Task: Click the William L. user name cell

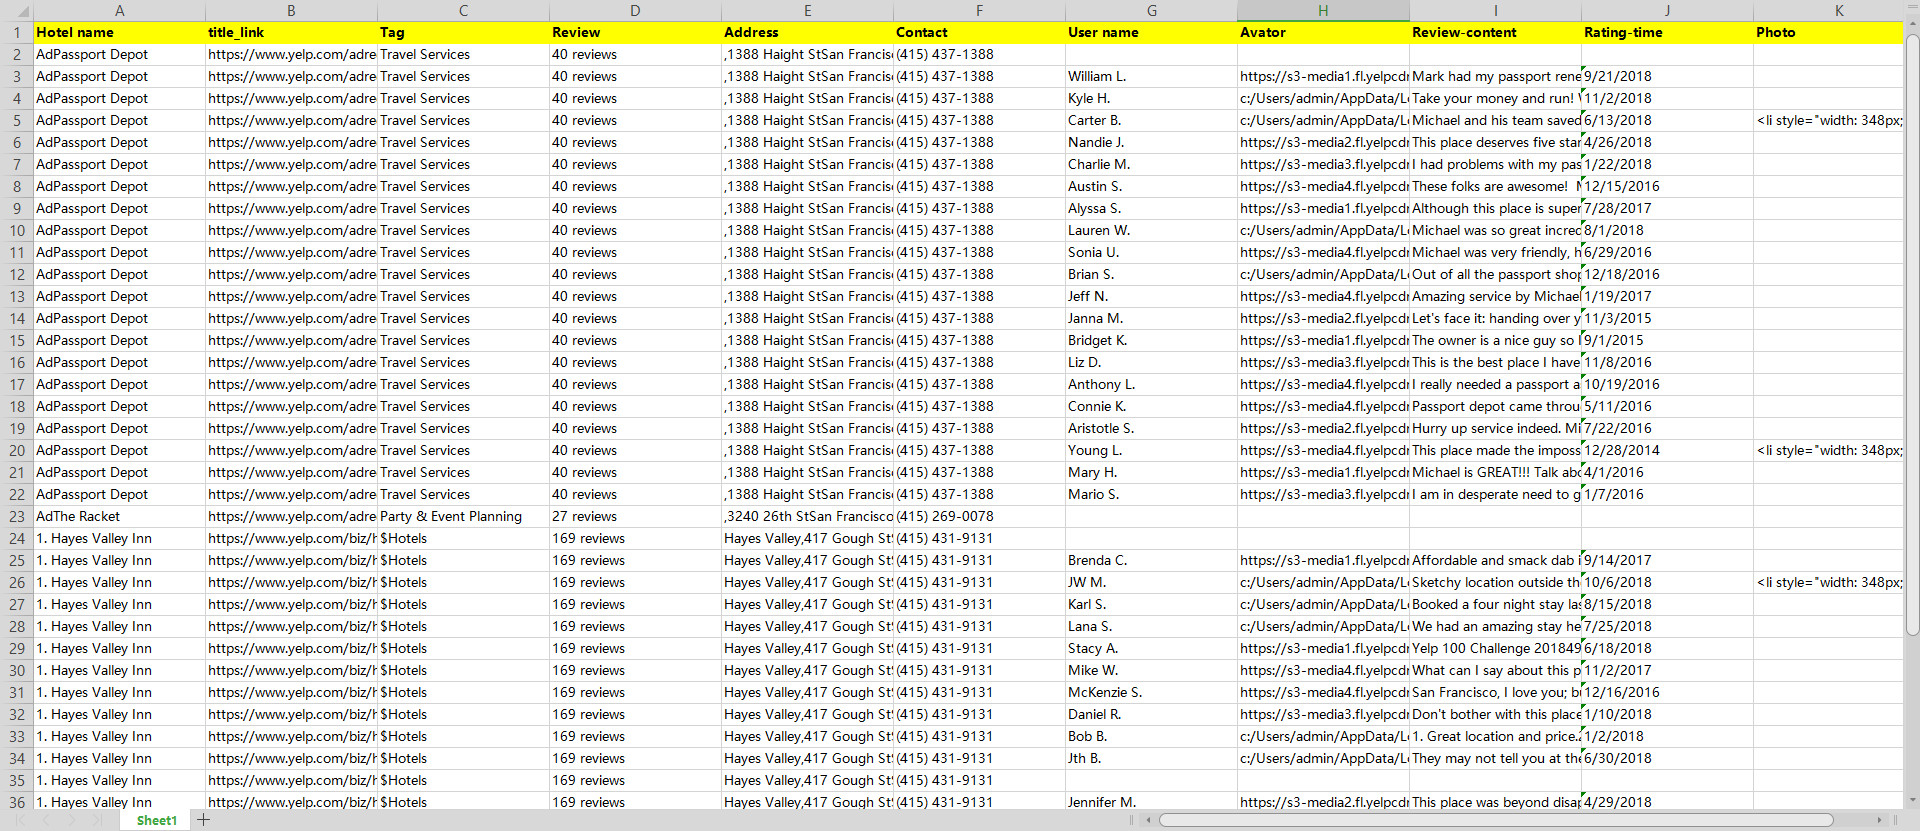Action: click(1150, 77)
